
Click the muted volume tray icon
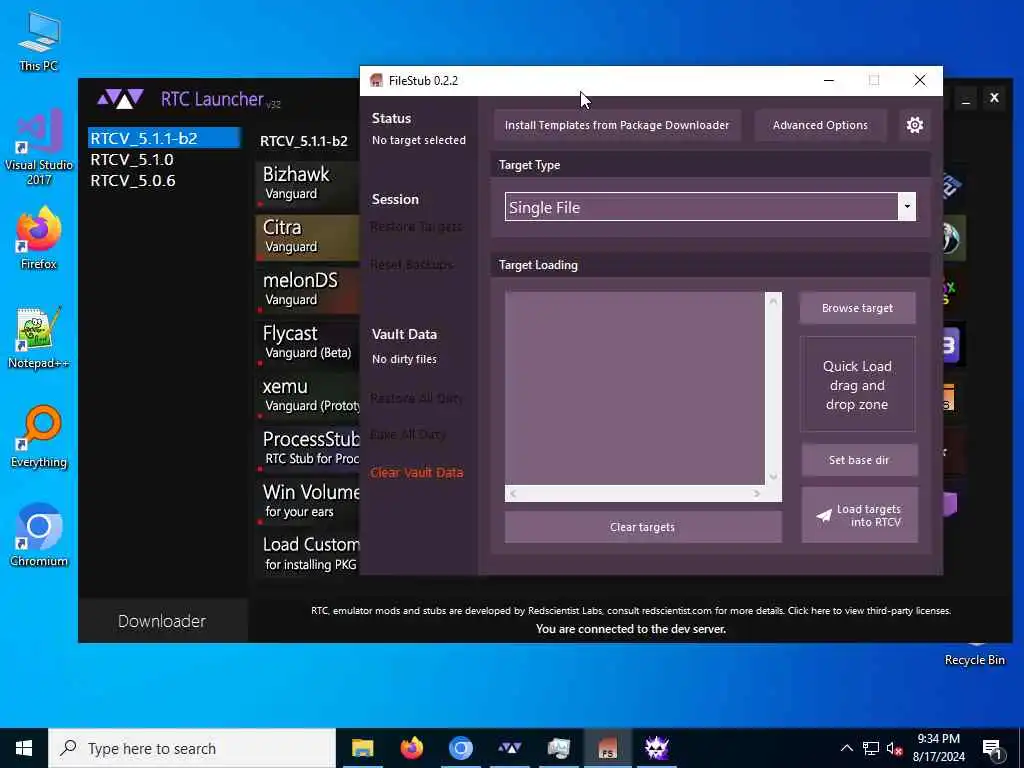point(894,748)
